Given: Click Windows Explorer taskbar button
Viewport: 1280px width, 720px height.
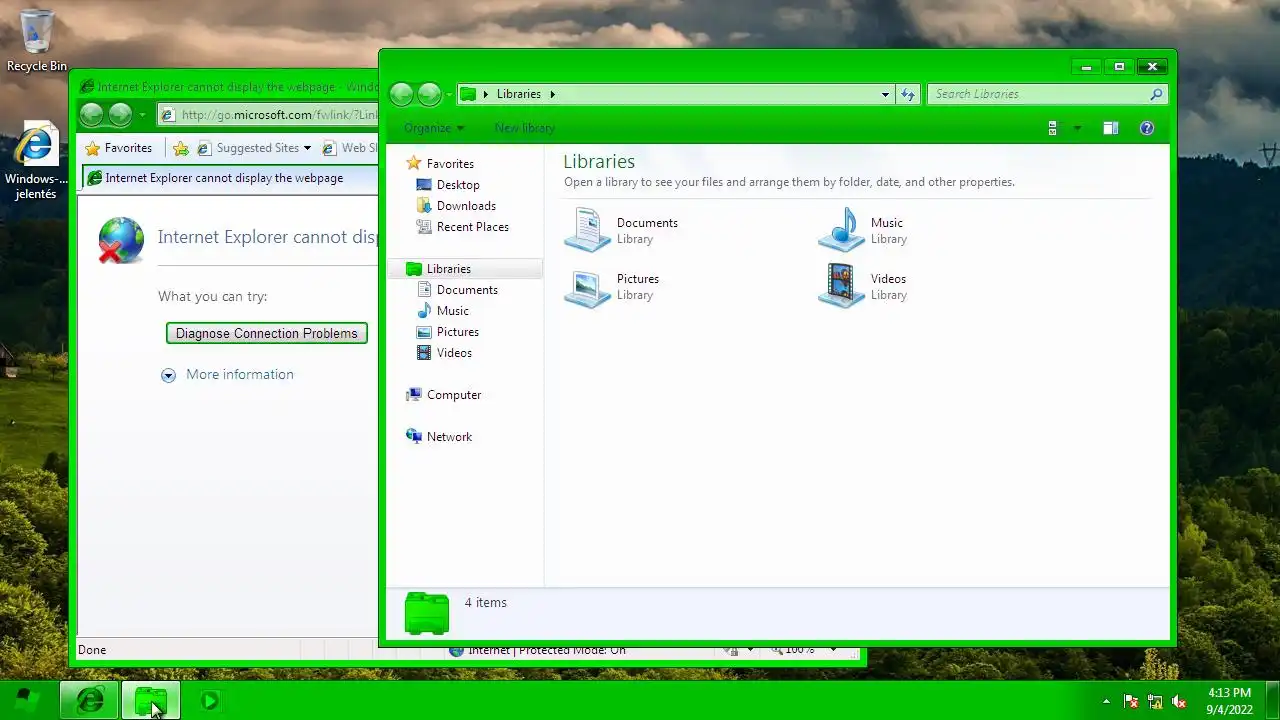Looking at the screenshot, I should click(151, 701).
